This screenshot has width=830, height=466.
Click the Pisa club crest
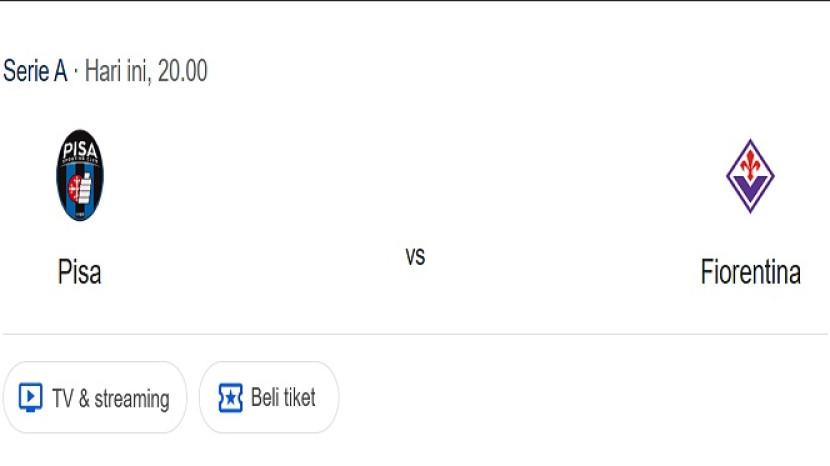[79, 175]
